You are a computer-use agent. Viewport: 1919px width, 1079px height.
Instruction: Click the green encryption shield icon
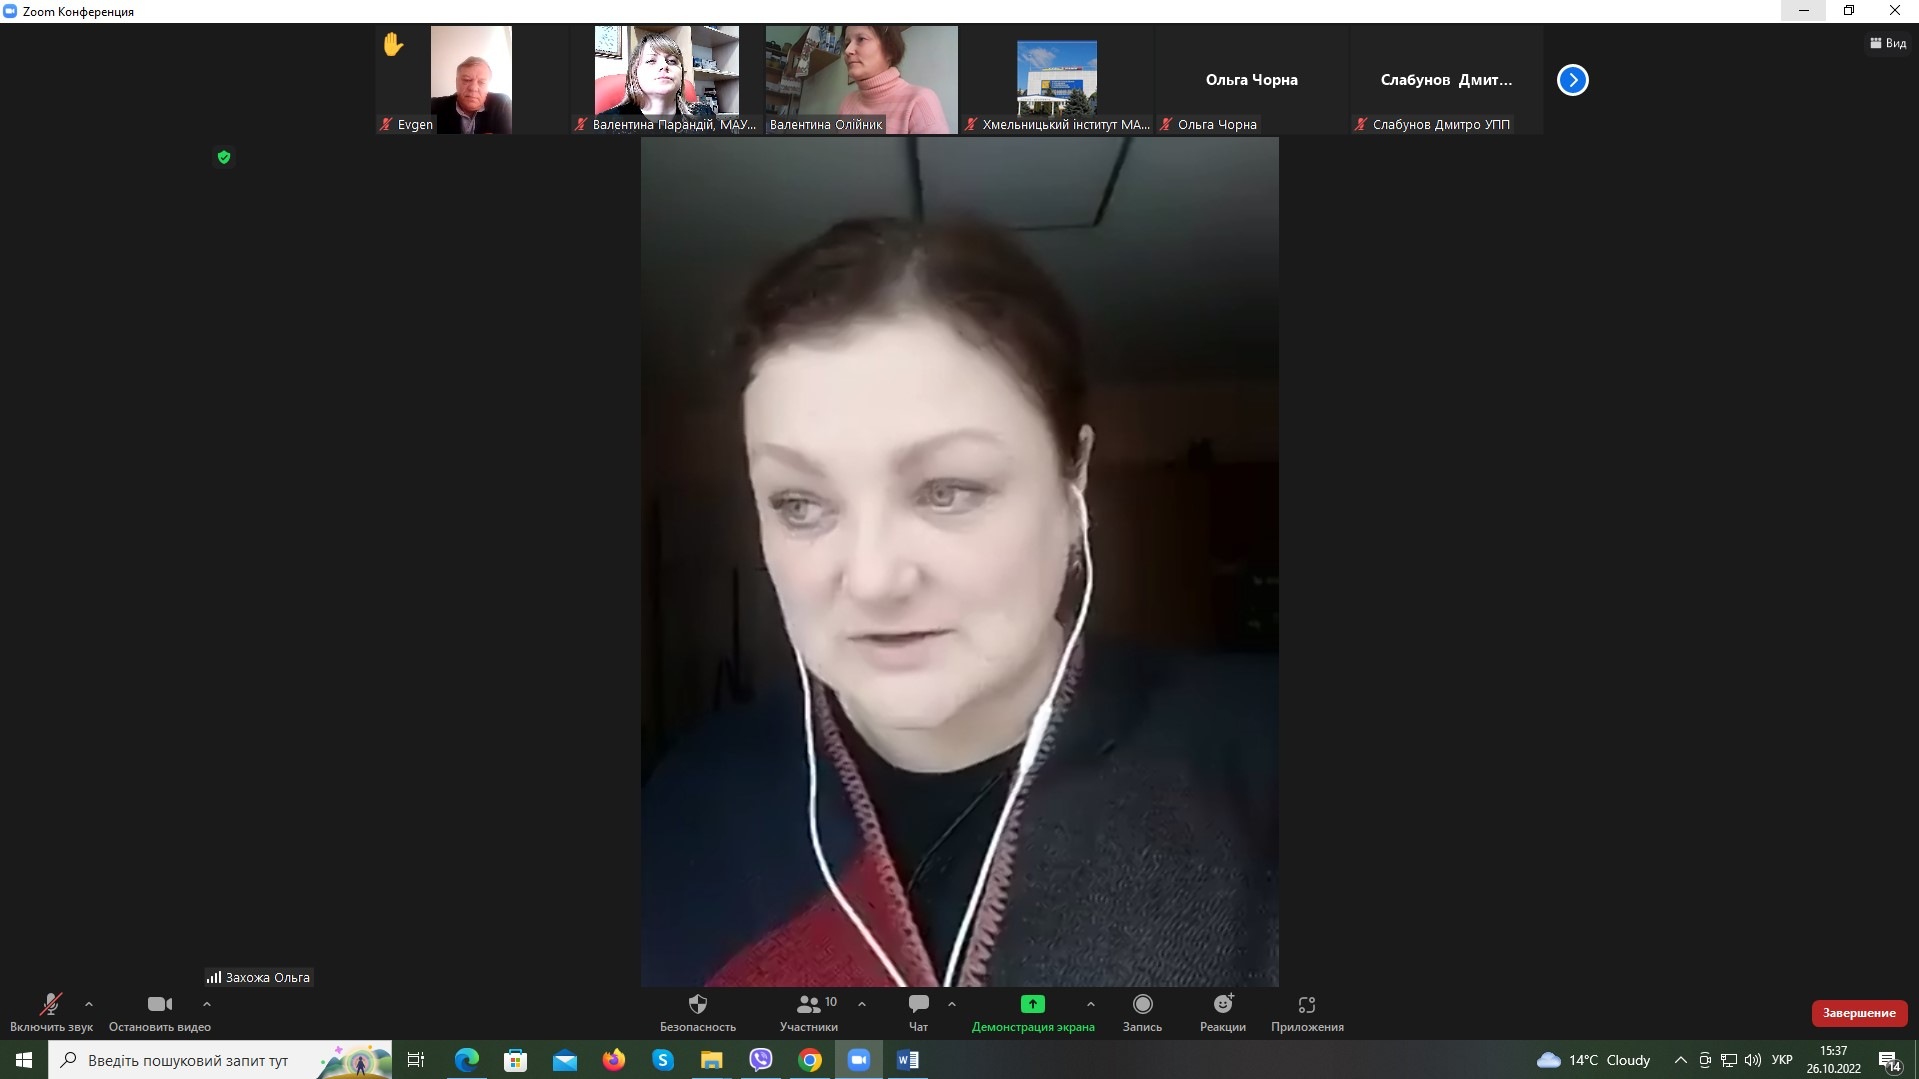pos(224,157)
